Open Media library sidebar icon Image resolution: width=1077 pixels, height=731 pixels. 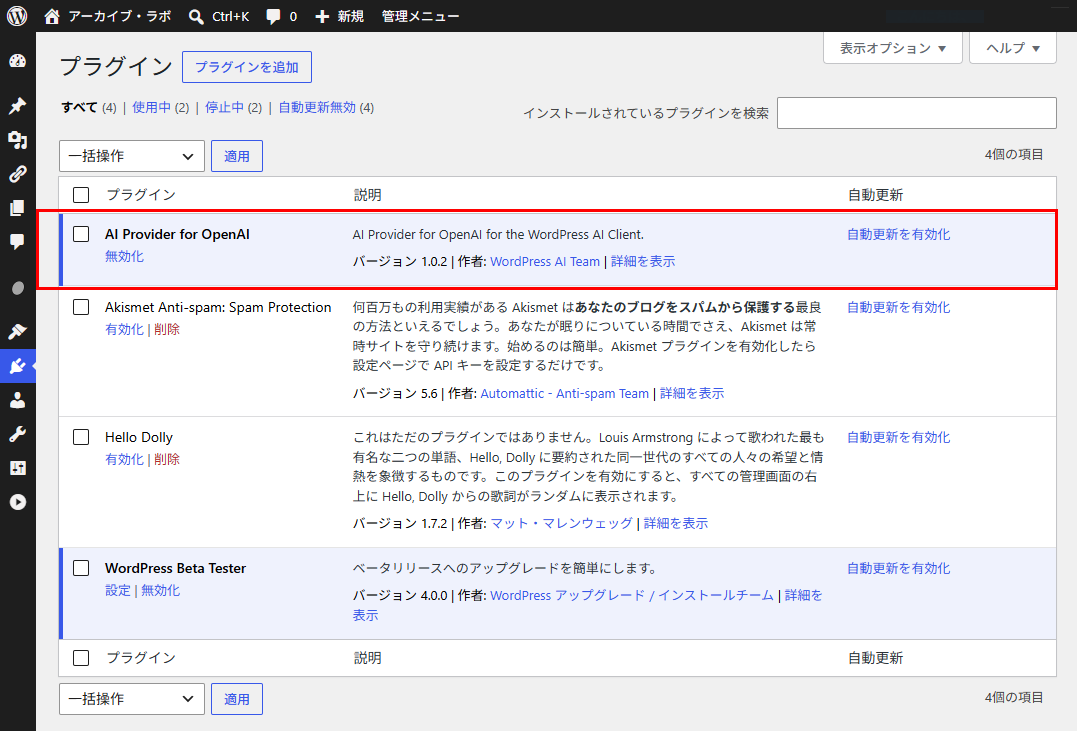(x=17, y=140)
